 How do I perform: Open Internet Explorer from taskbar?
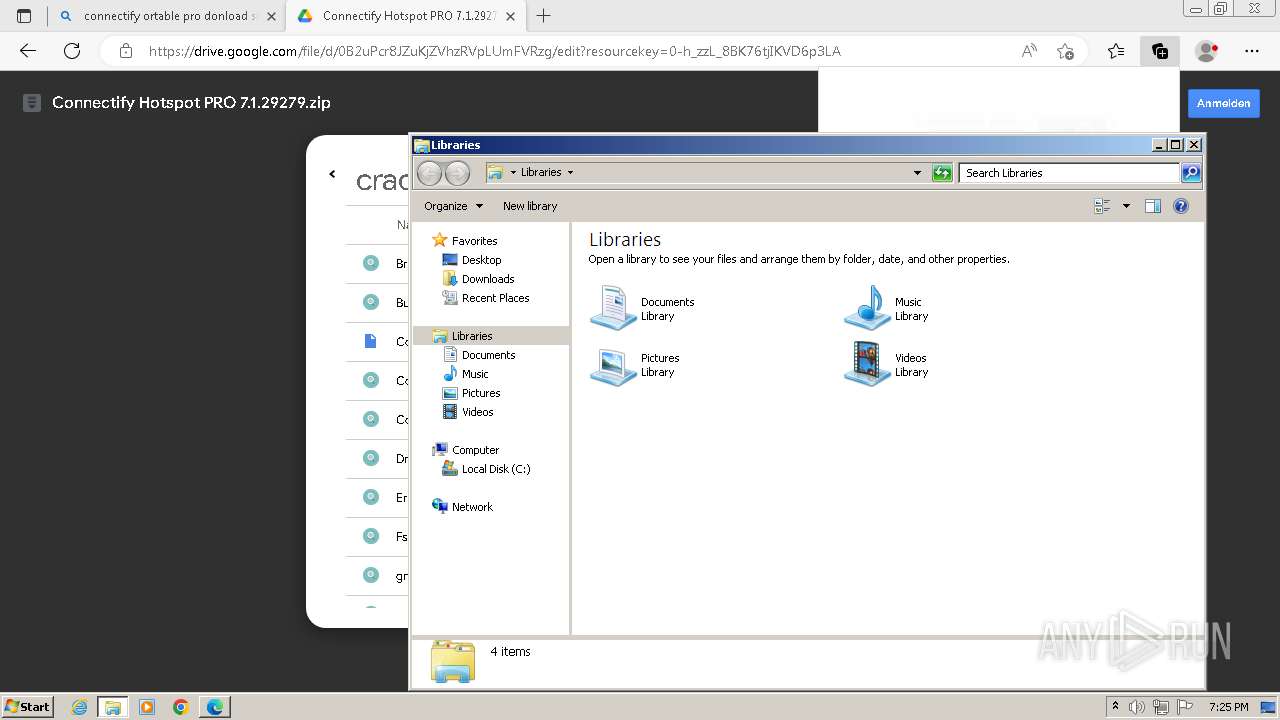click(80, 707)
